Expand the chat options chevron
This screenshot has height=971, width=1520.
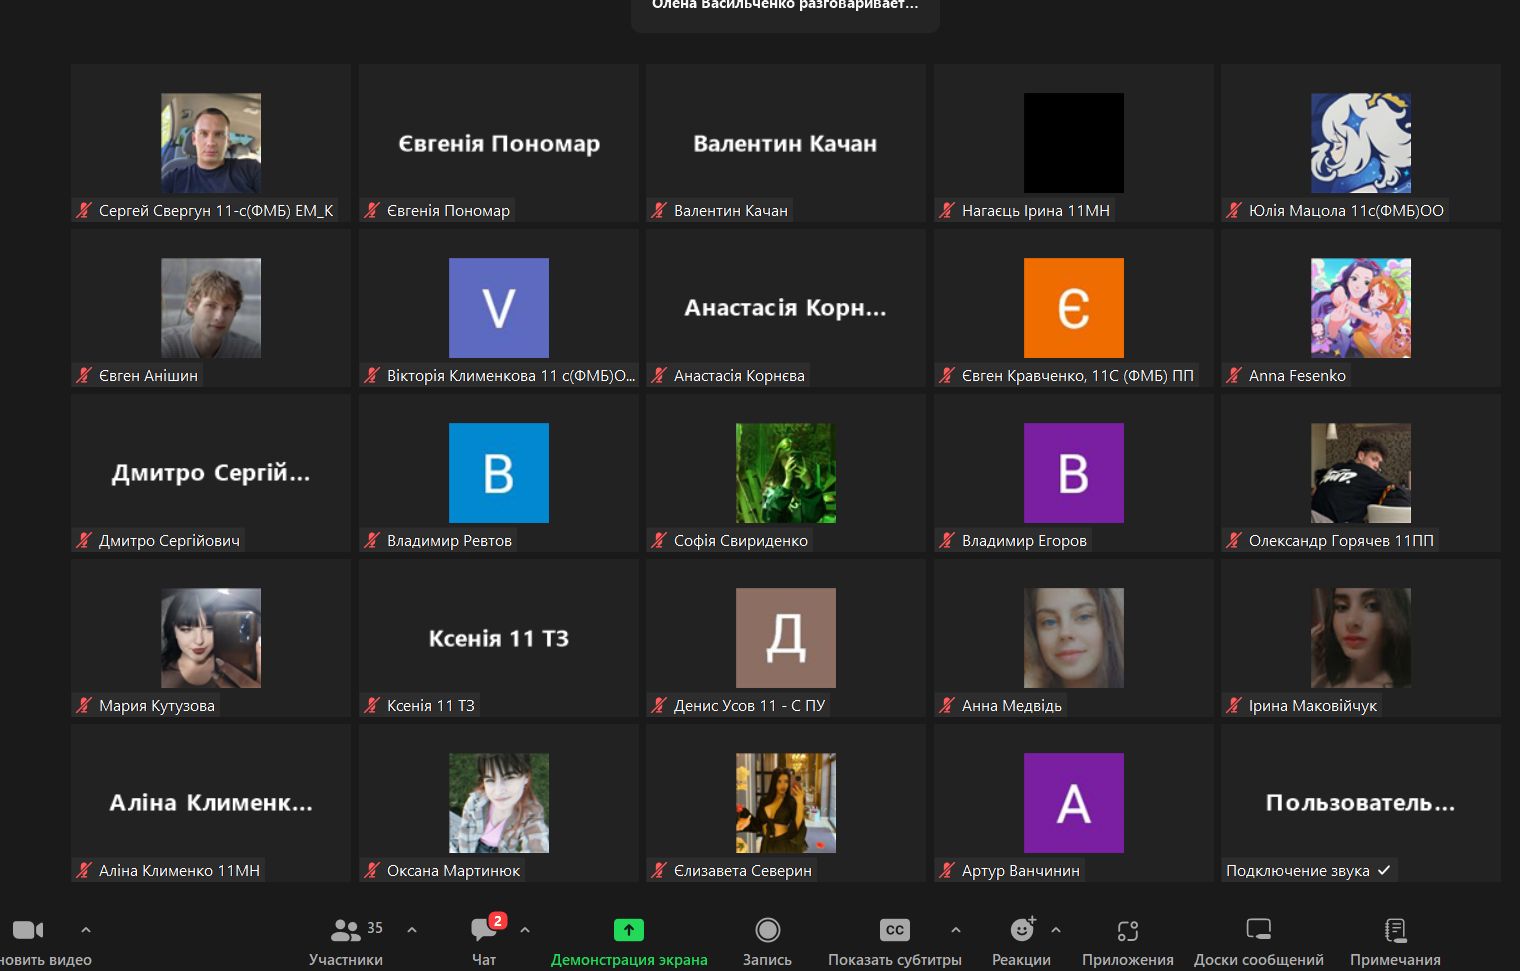(525, 930)
